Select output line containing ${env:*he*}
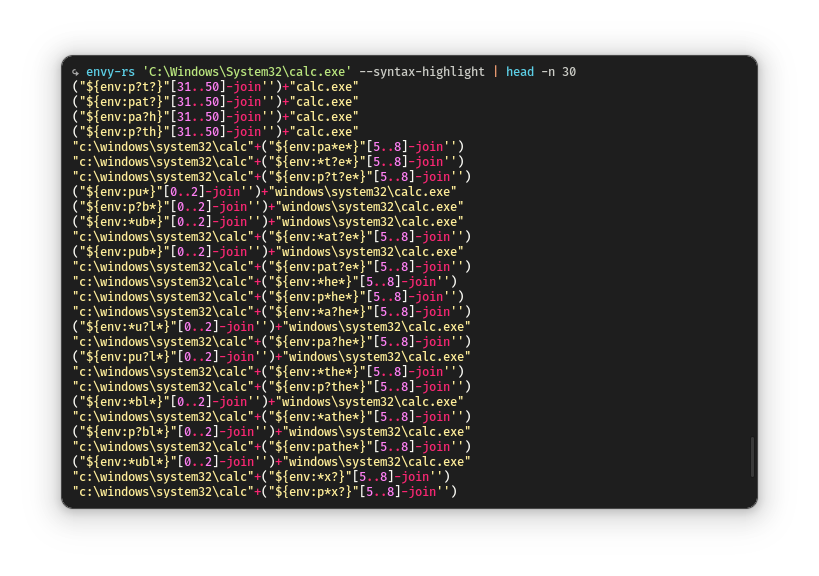819x576 pixels. 264,282
